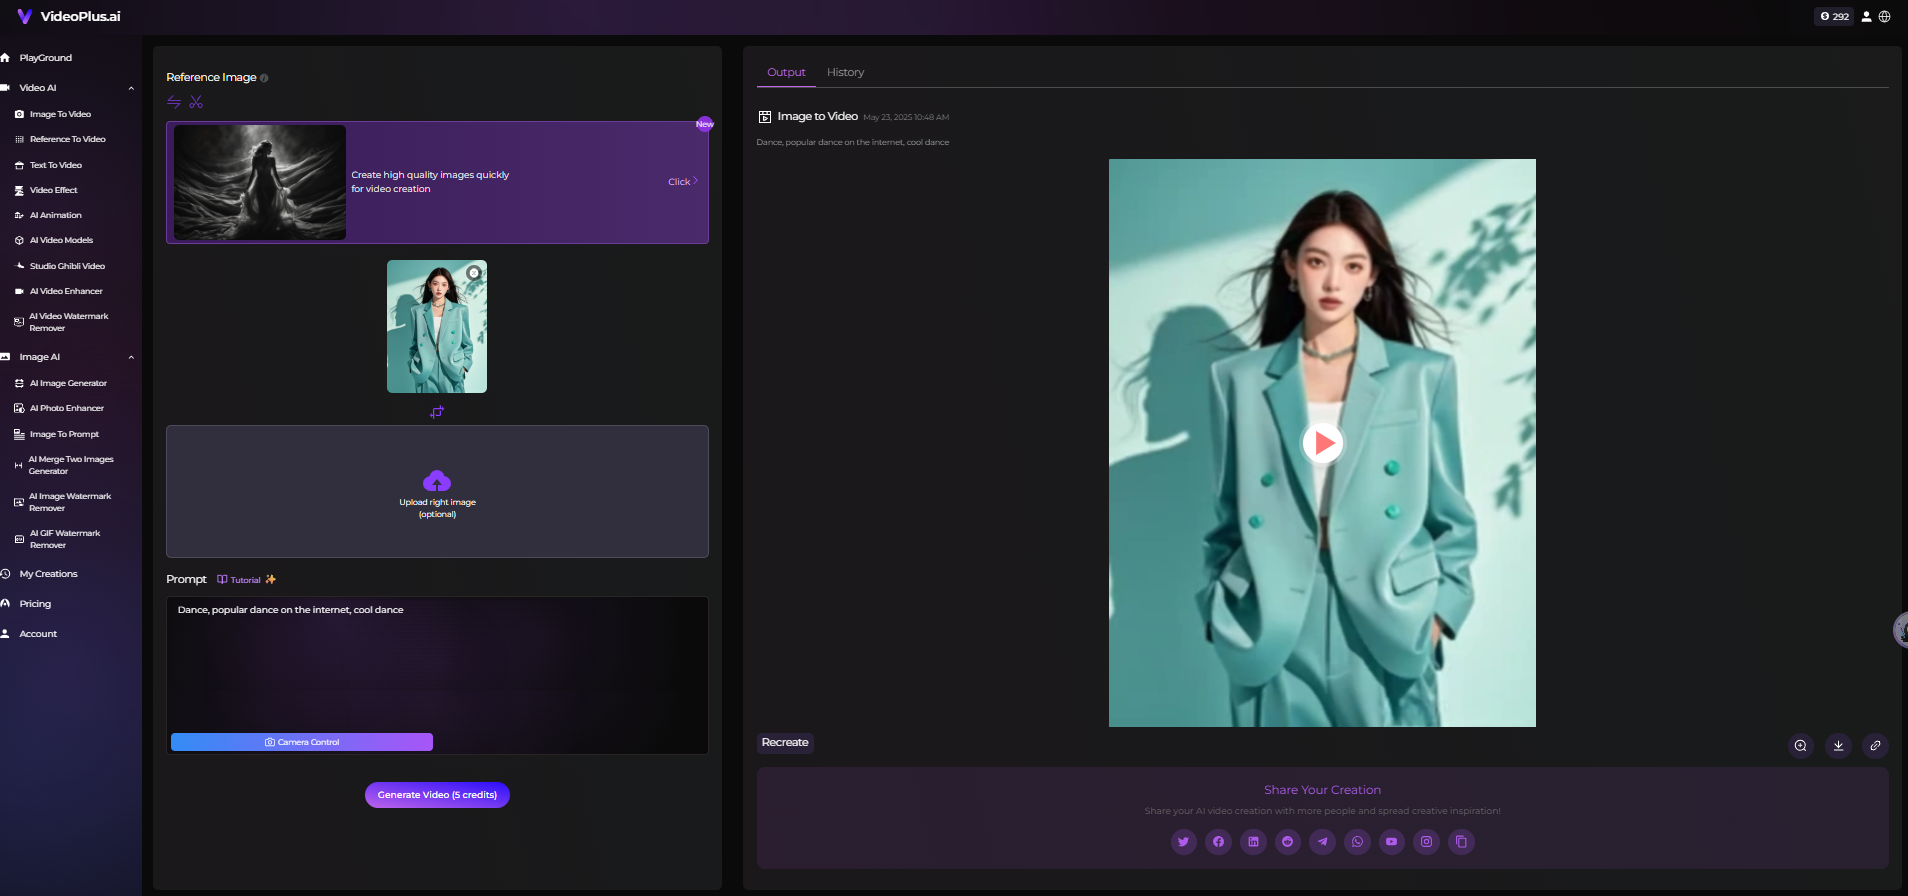
Task: Share creation on LinkedIn
Action: pyautogui.click(x=1253, y=842)
